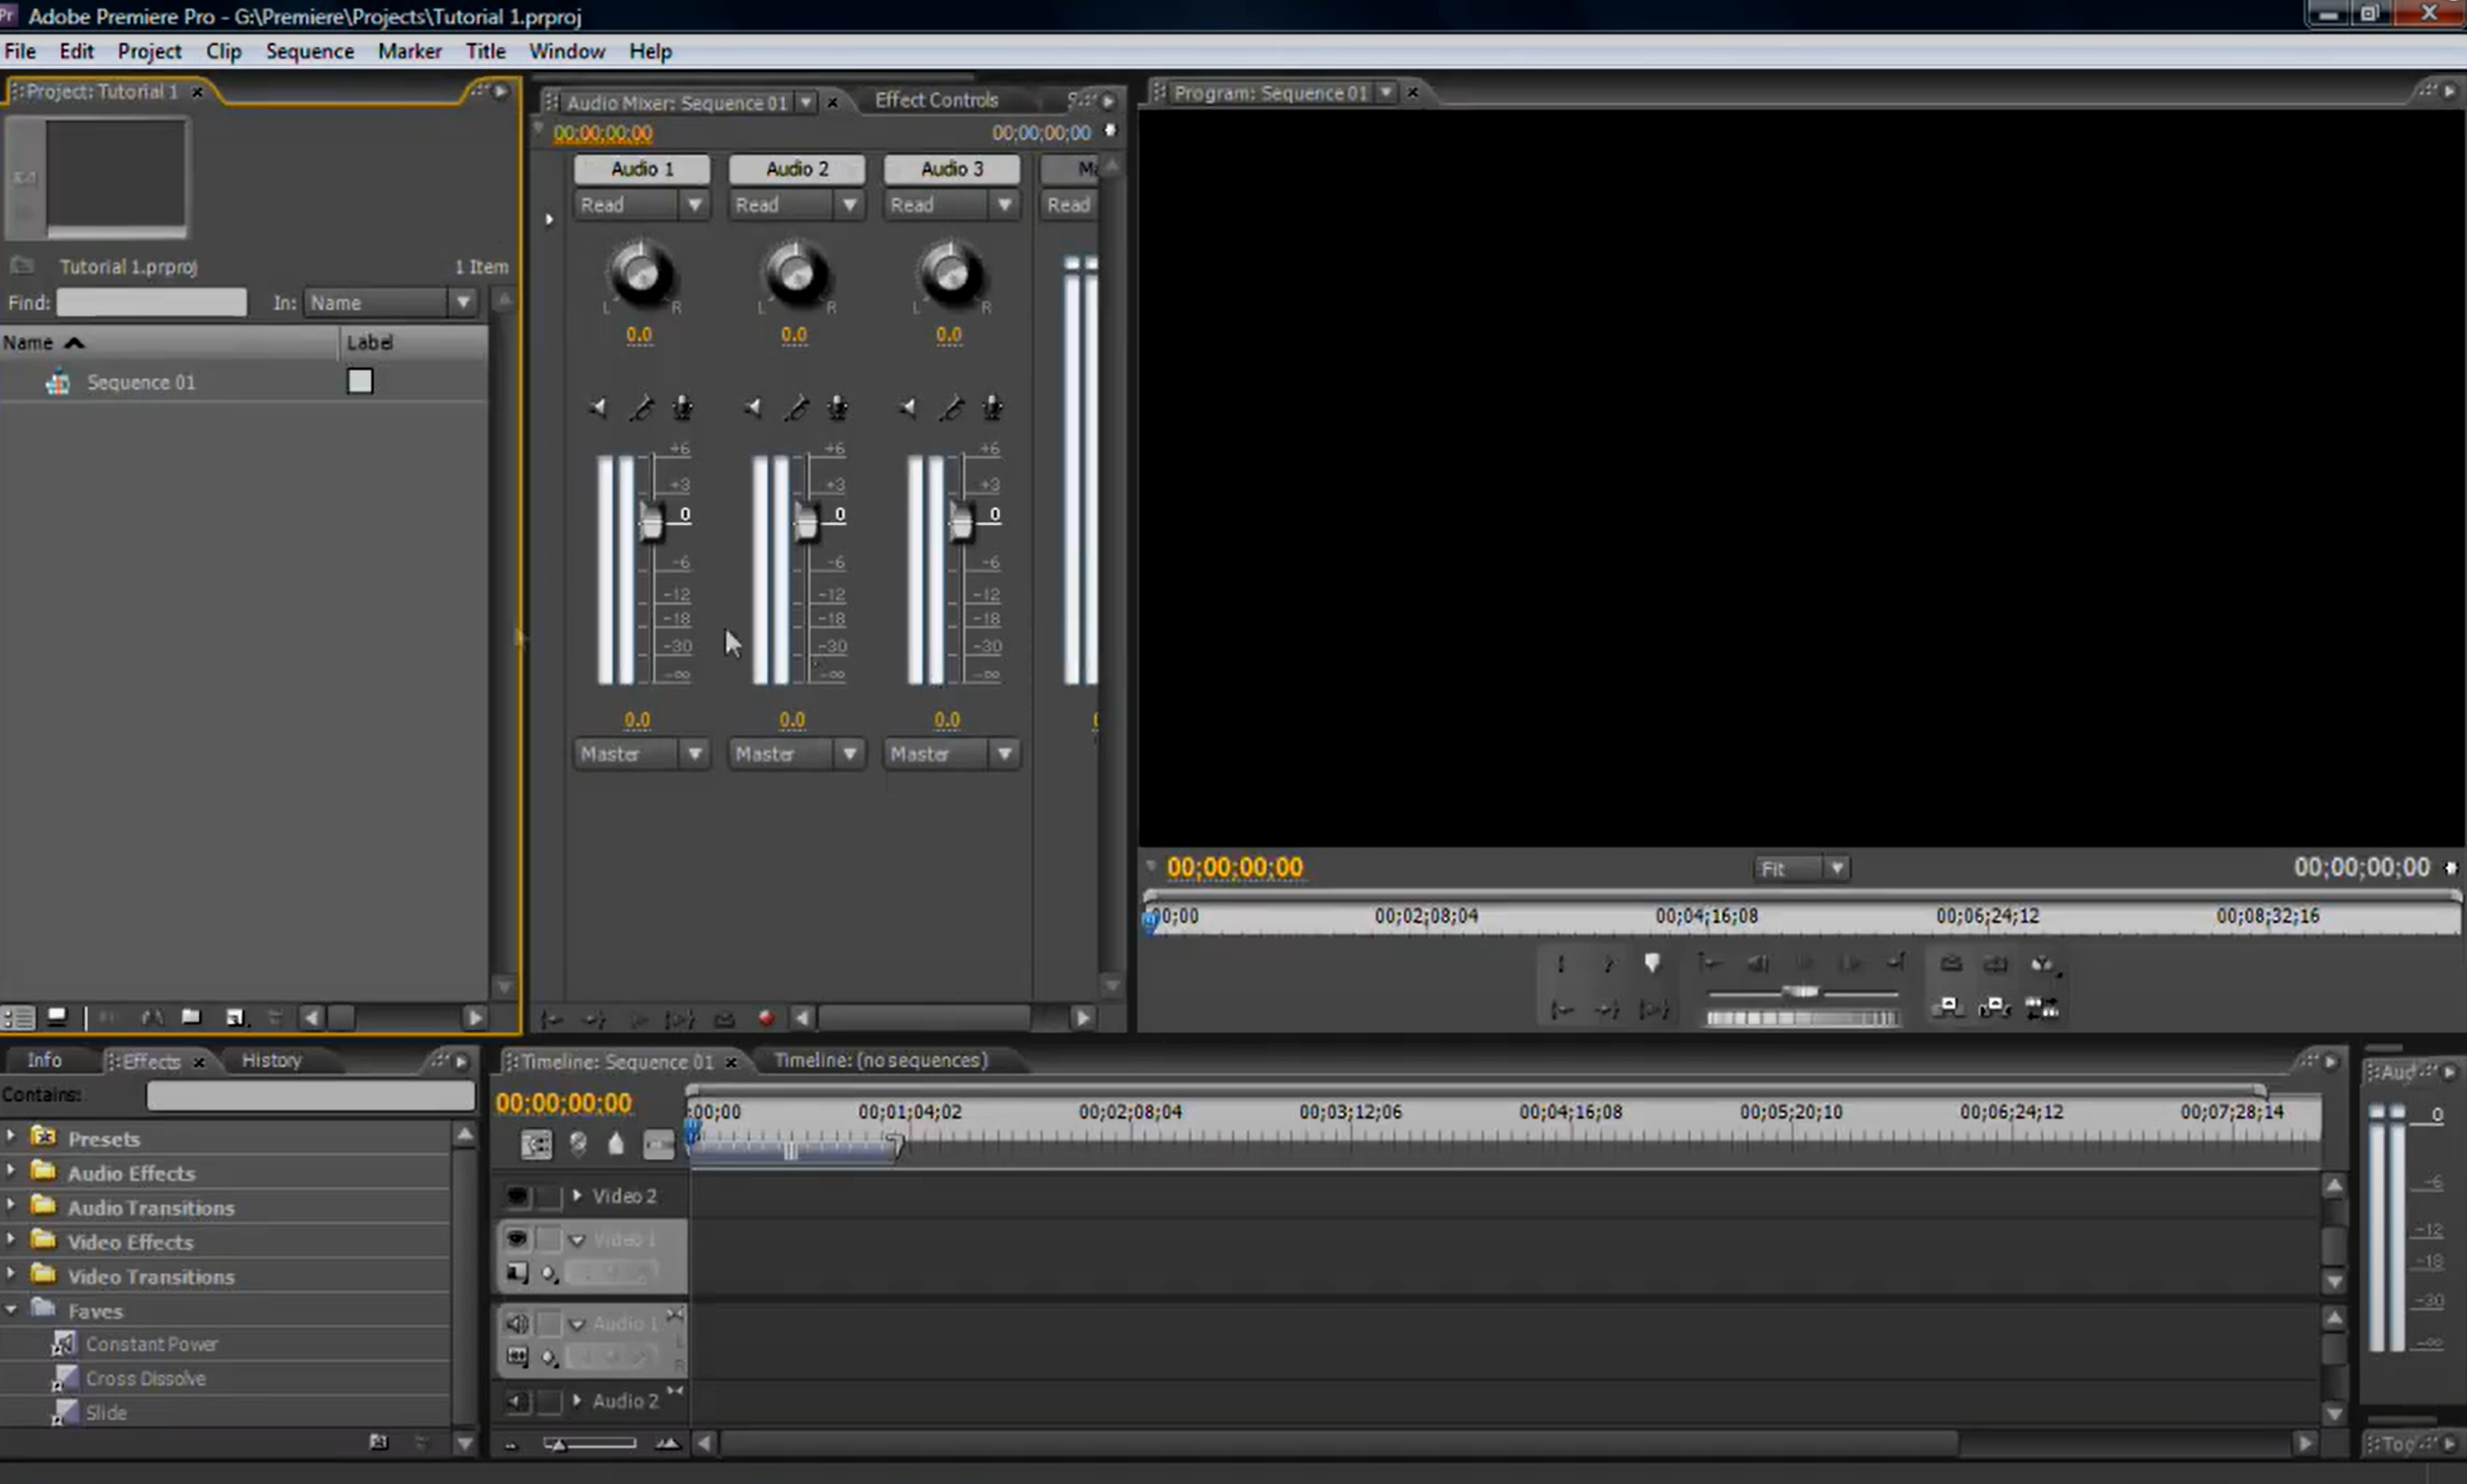Click Step Forward in the Program Monitor transport
Screen dimensions: 2467x1484
coord(1852,963)
